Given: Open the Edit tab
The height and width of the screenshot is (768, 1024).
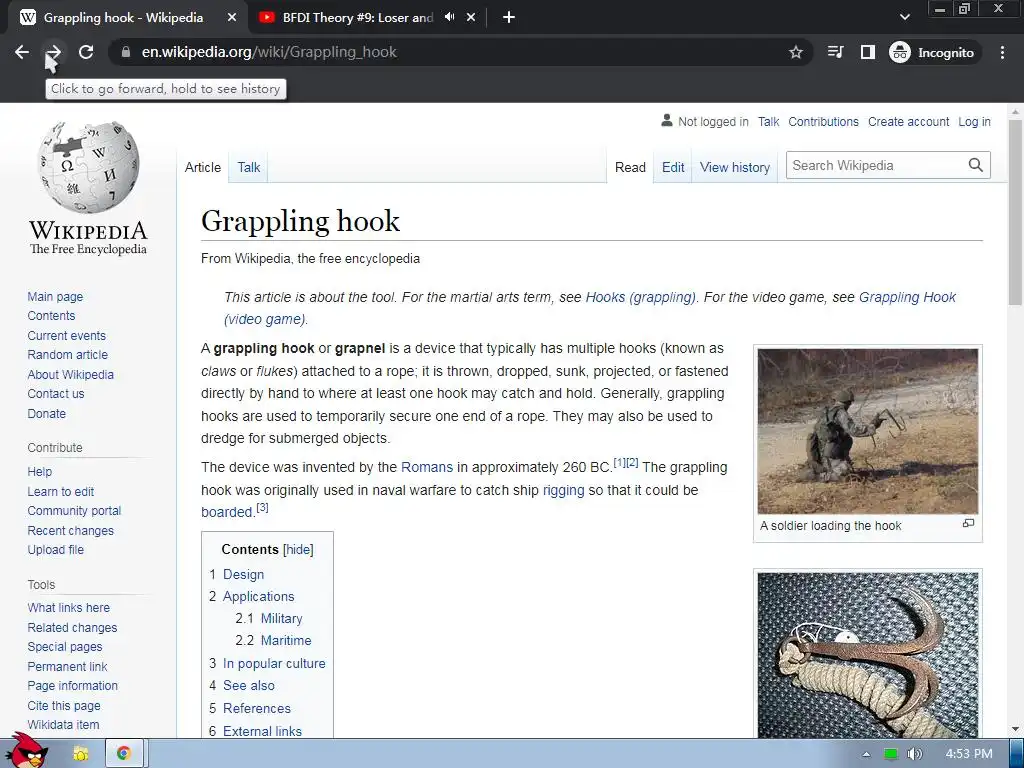Looking at the screenshot, I should coord(673,167).
